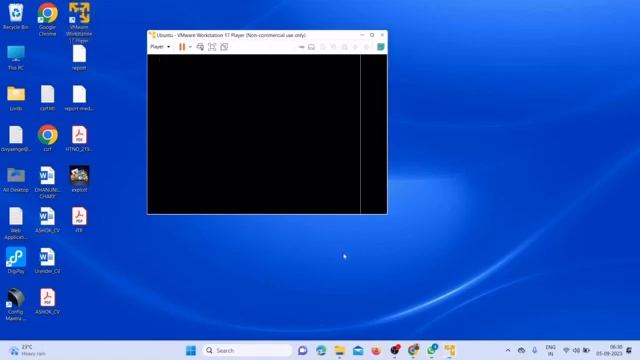Pause the virtual machine with the orange pause button

coord(182,47)
